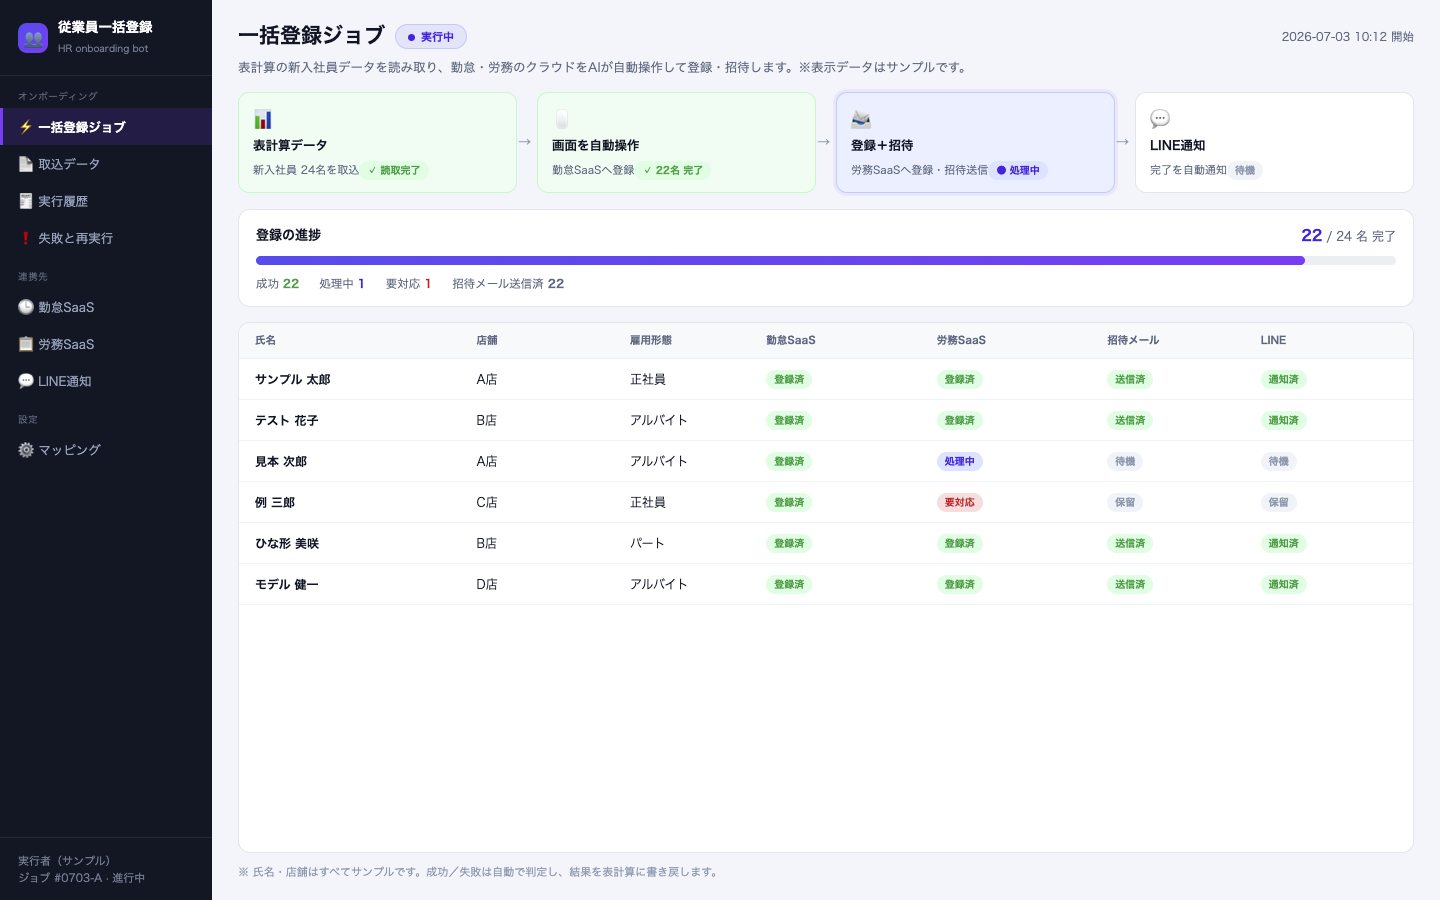Screen dimensions: 1440x900
Task: Select the 表計算データ step card
Action: (377, 142)
